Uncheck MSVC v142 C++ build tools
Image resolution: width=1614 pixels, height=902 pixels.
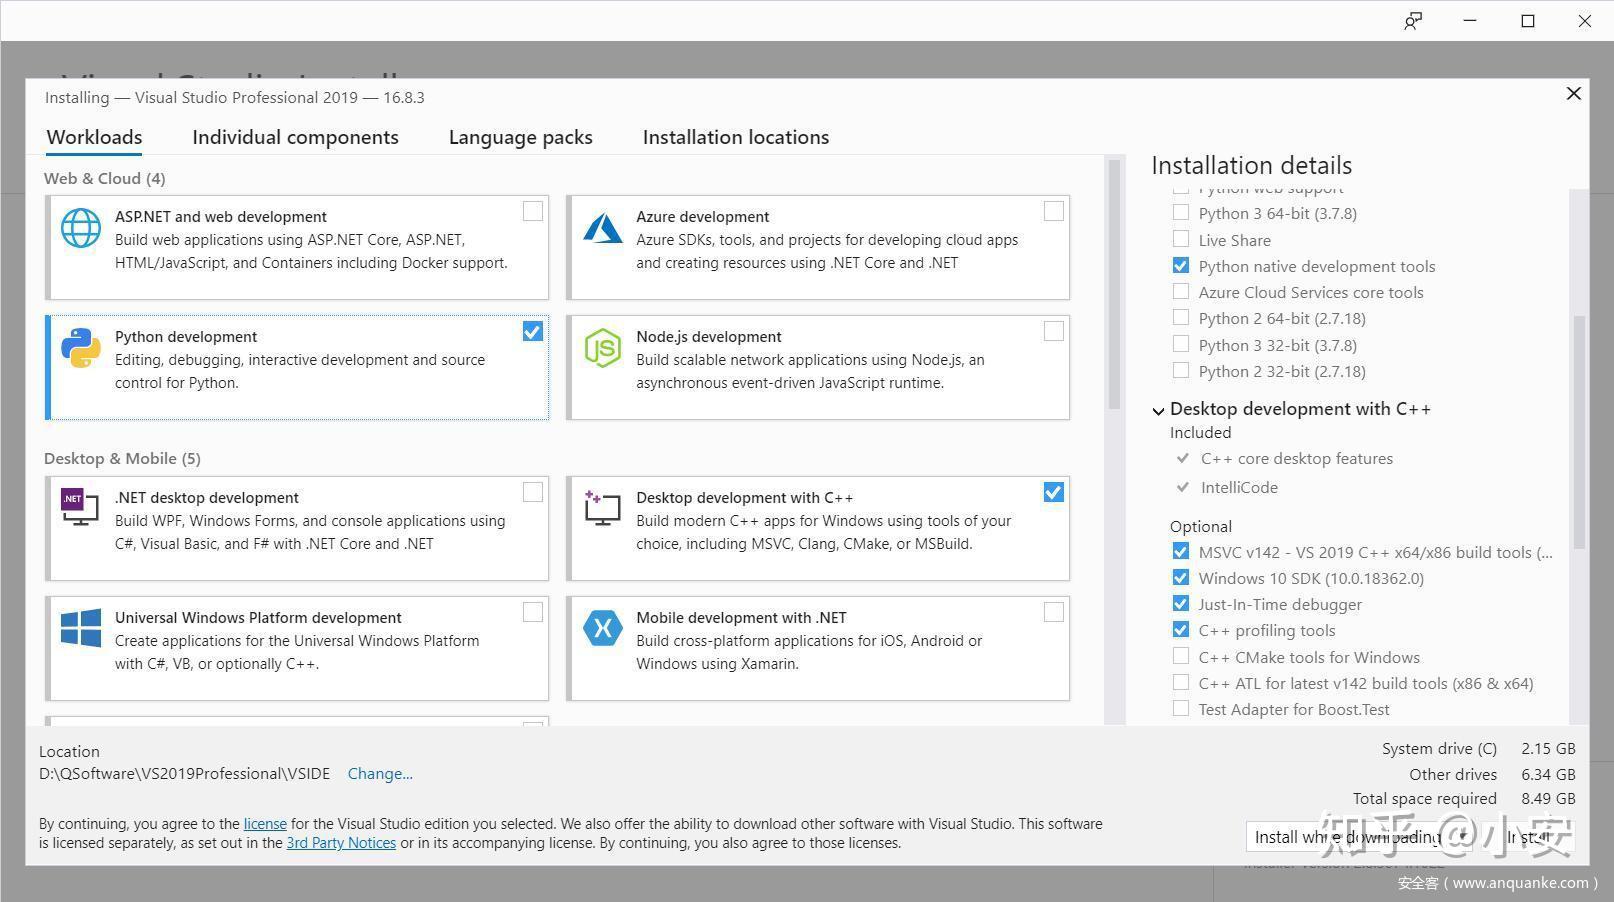1181,552
